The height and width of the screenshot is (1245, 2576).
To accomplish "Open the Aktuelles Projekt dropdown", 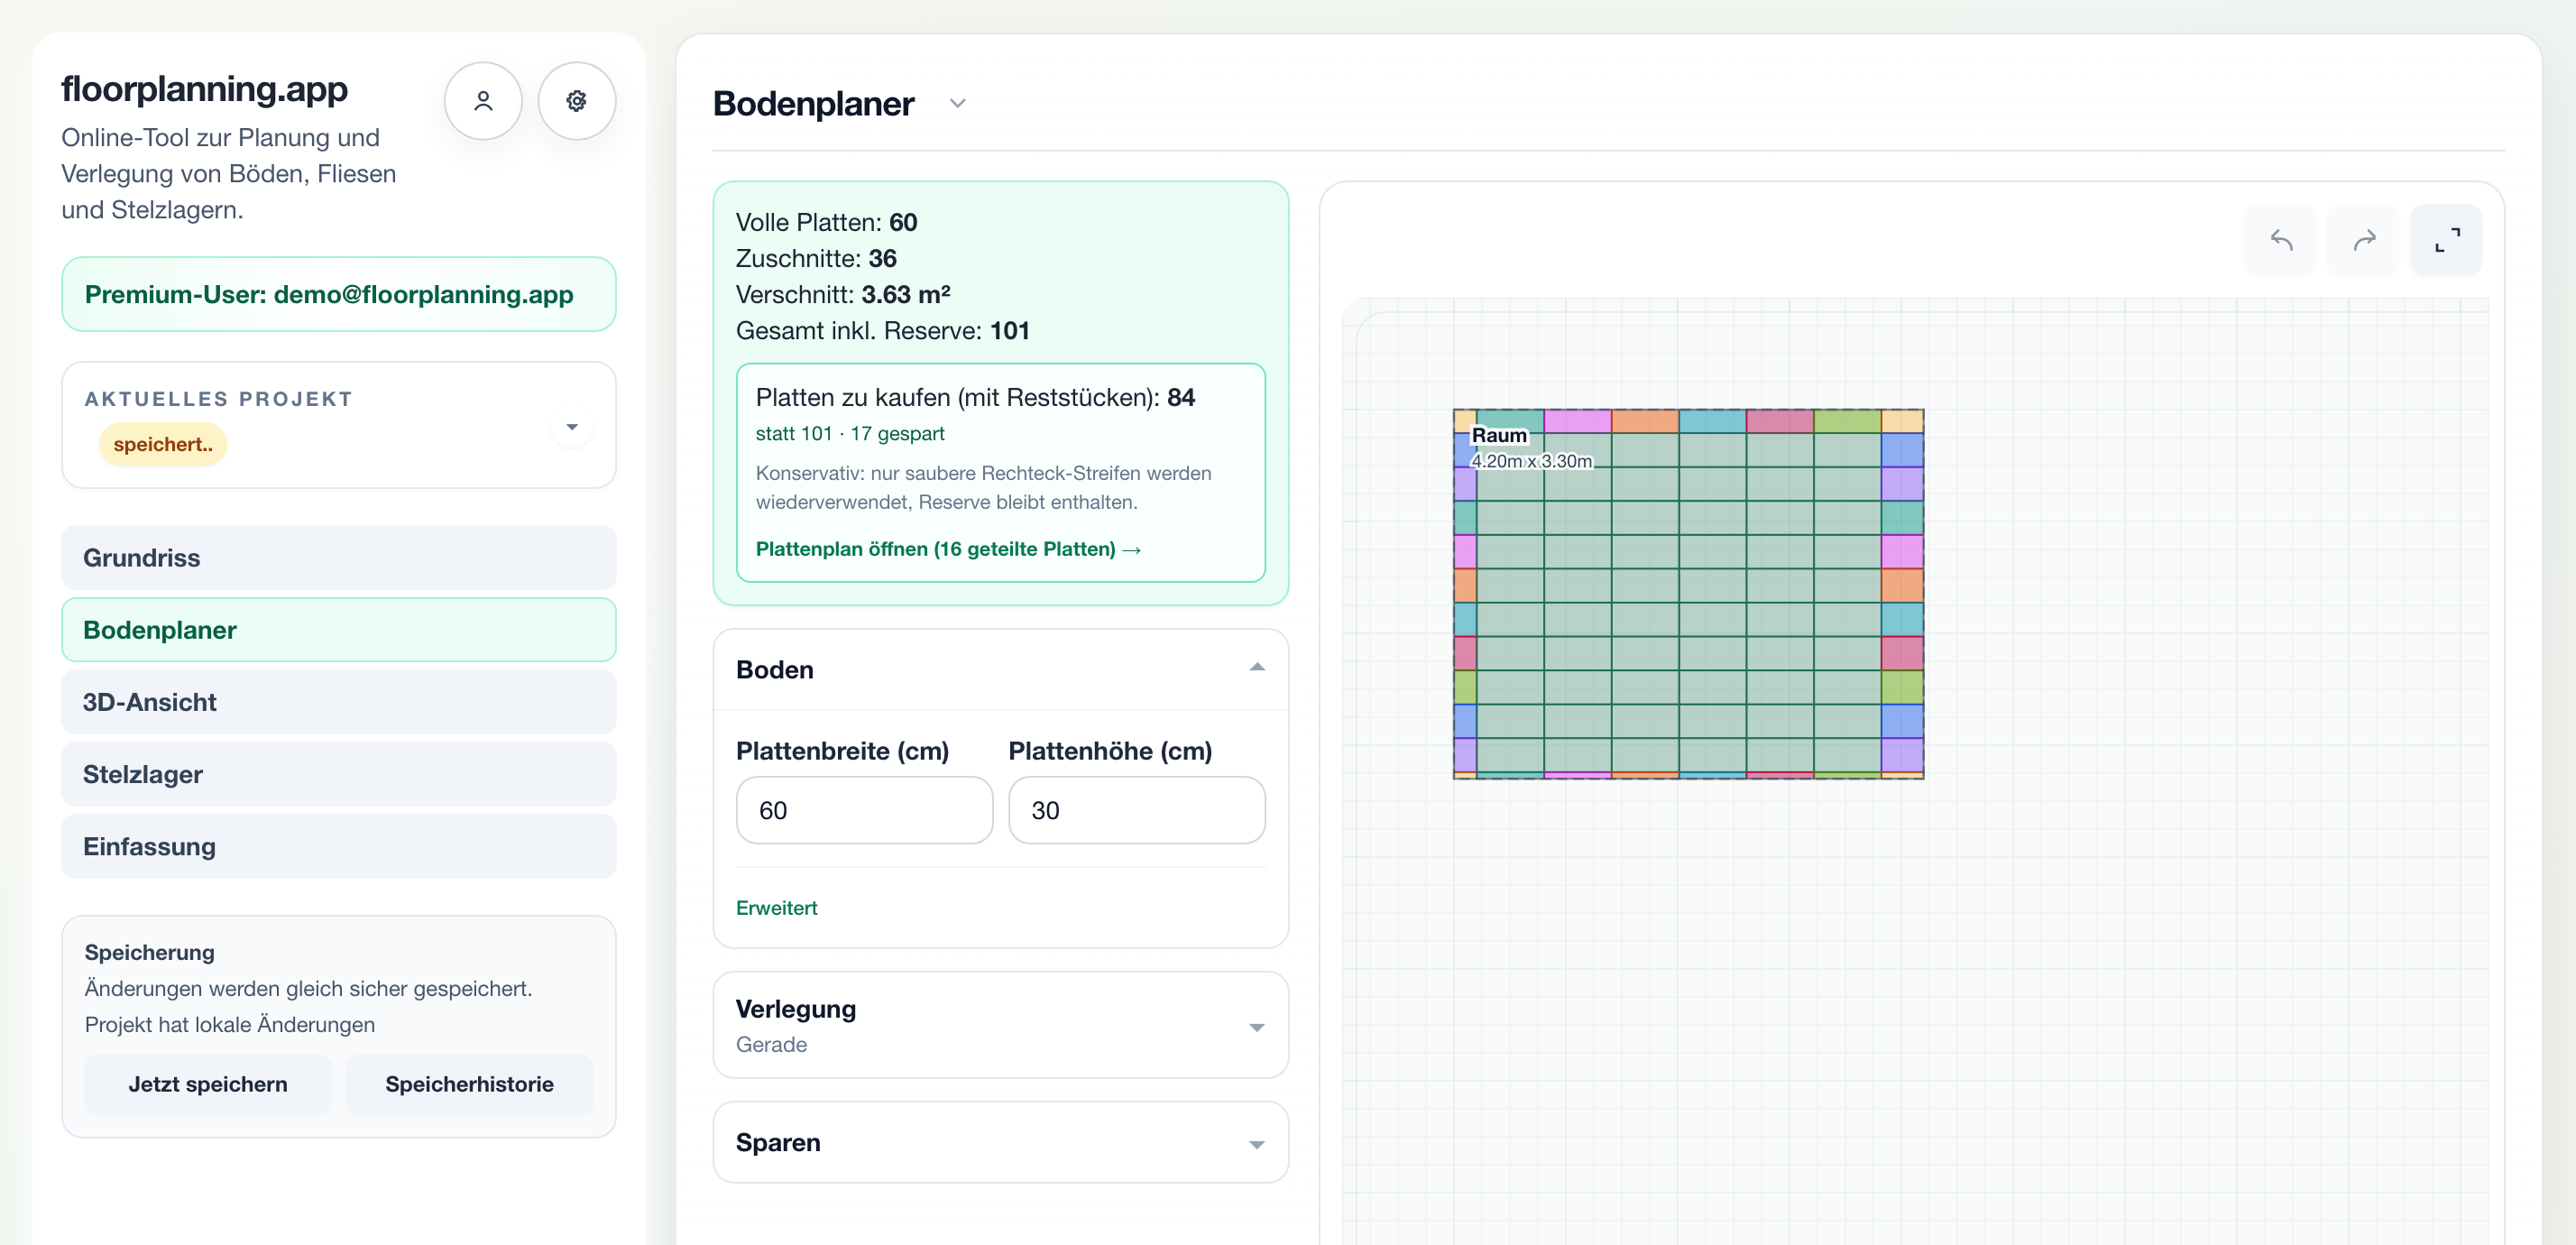I will coord(571,427).
